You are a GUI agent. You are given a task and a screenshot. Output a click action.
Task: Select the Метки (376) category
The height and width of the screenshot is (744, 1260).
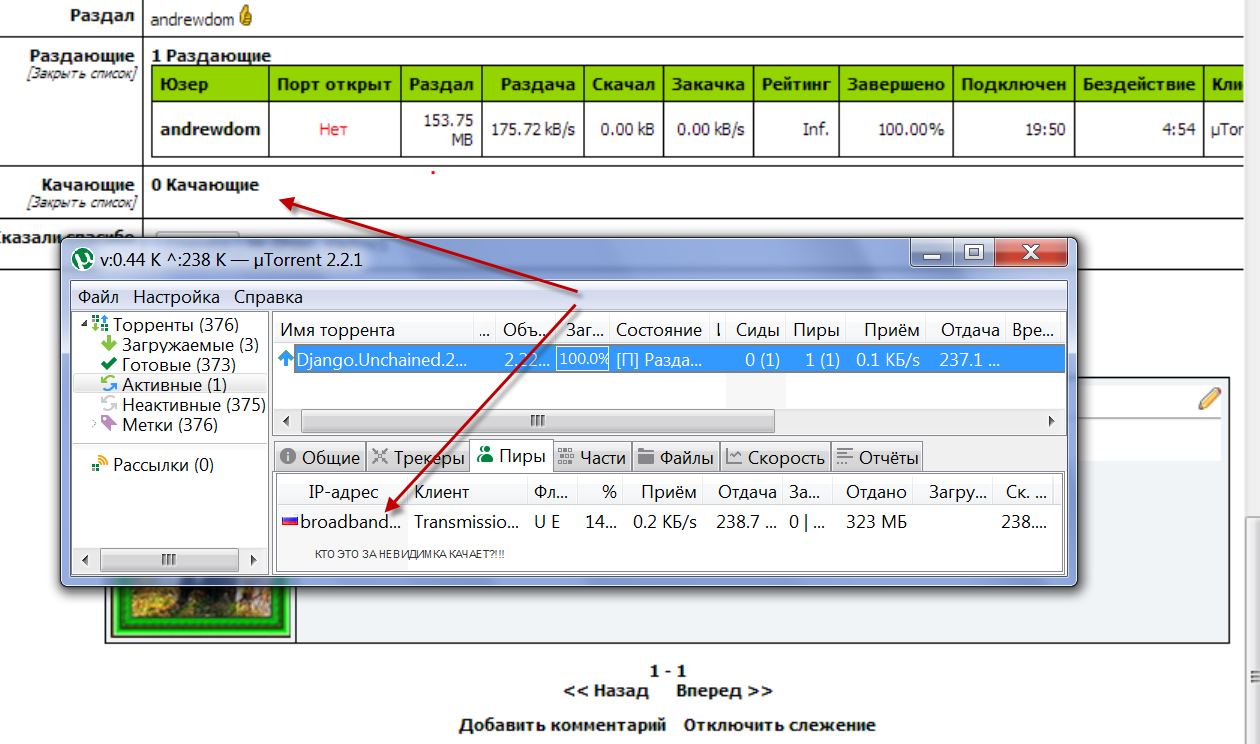(x=170, y=425)
